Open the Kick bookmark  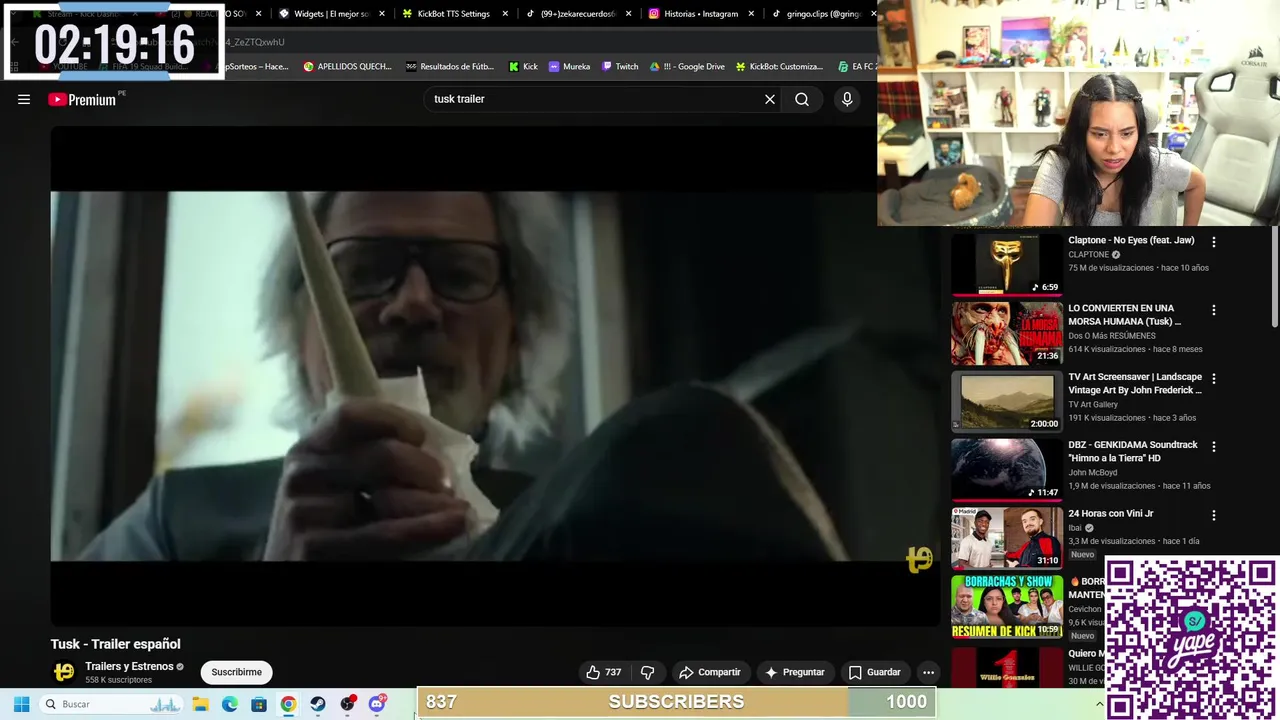coord(523,67)
